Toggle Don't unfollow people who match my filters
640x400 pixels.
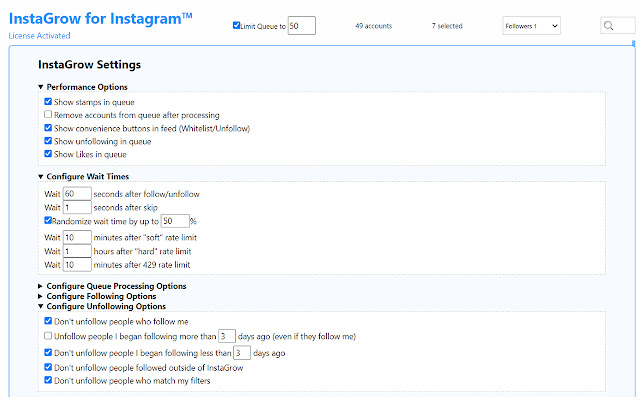pos(48,381)
